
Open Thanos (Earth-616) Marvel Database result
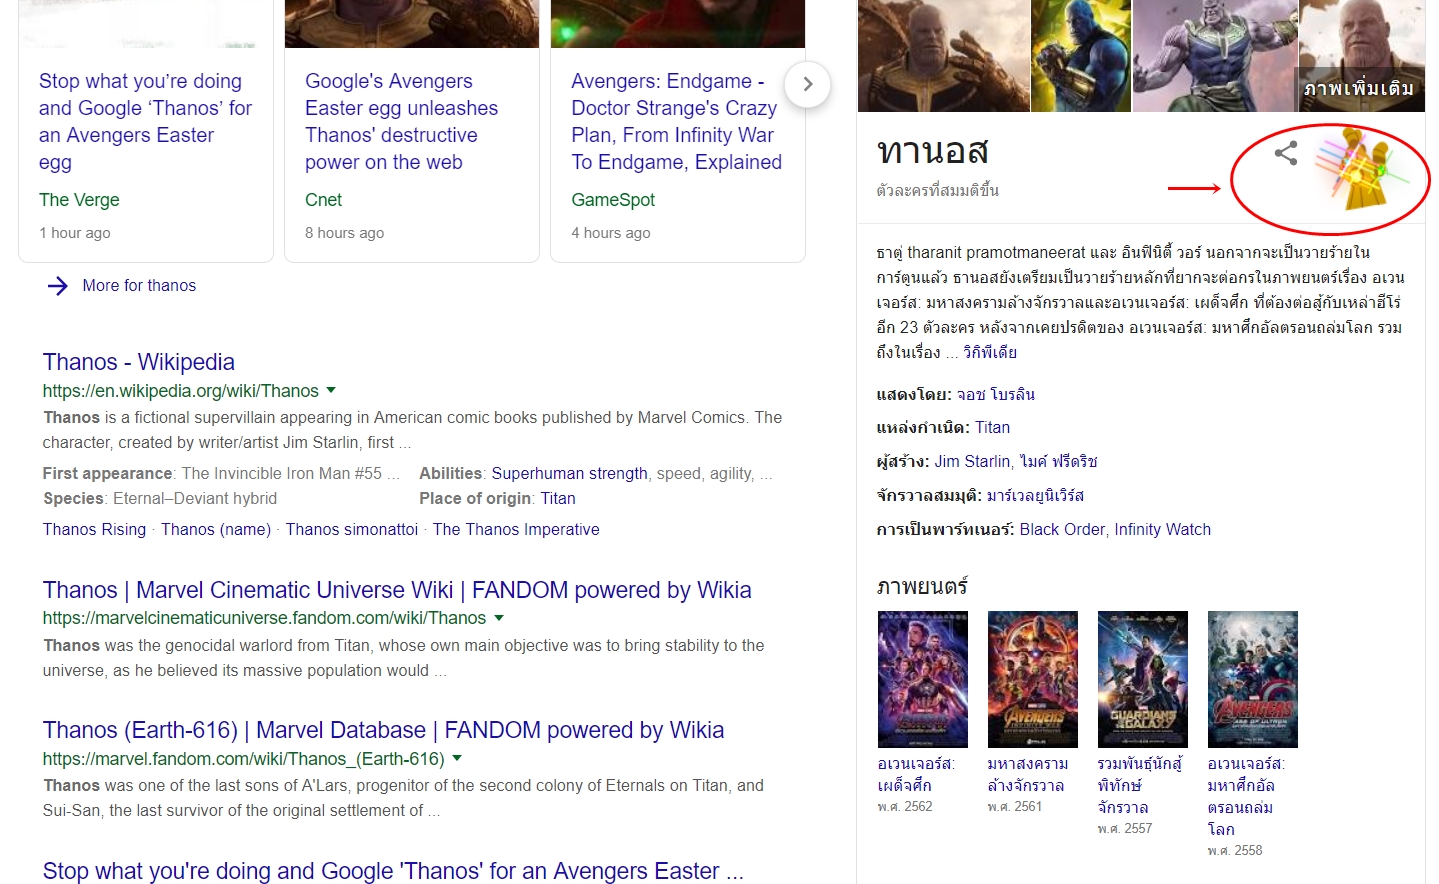pos(383,730)
